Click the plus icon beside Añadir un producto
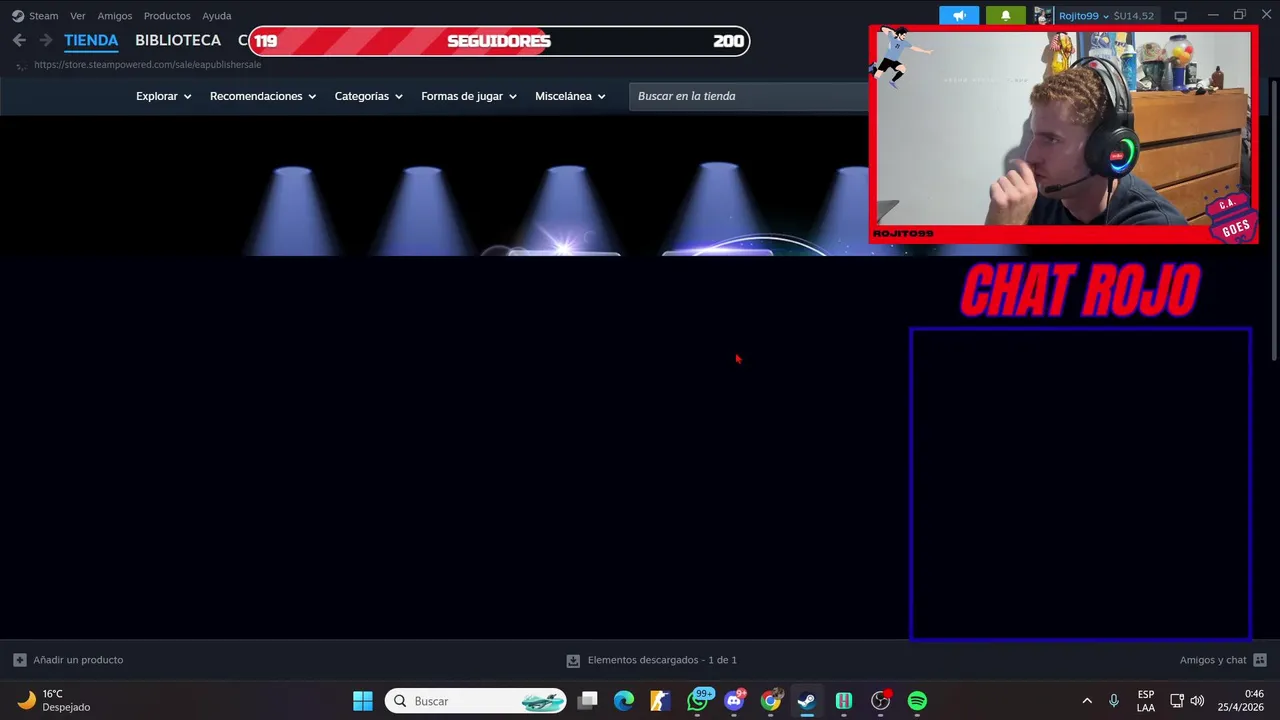This screenshot has height=720, width=1280. [19, 660]
